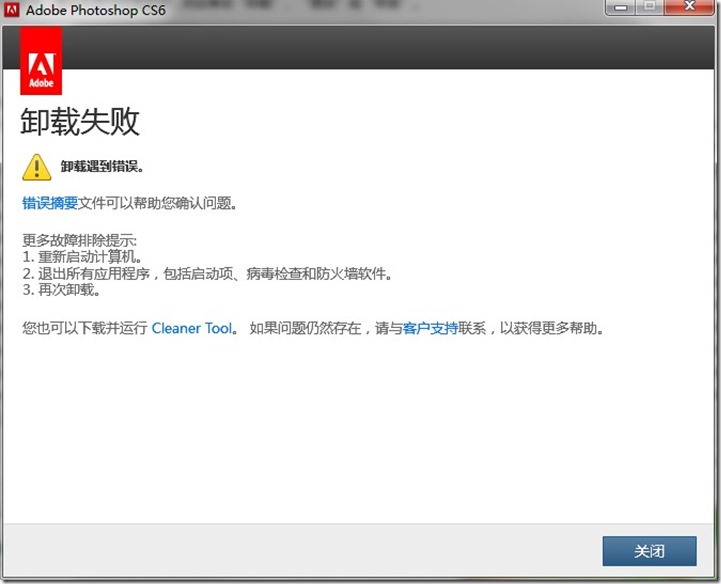
Task: Open the 错误摘要 link
Action: [x=50, y=203]
